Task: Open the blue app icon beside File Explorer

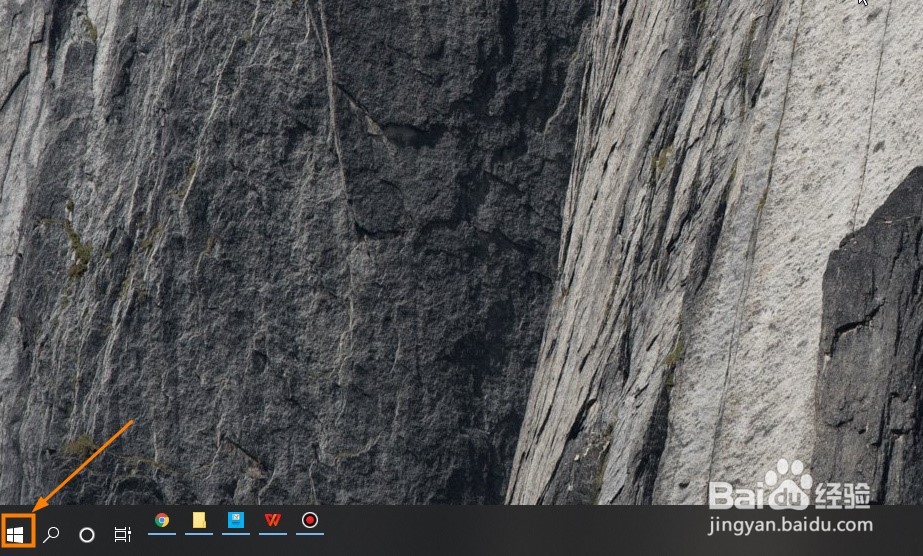Action: [x=236, y=520]
